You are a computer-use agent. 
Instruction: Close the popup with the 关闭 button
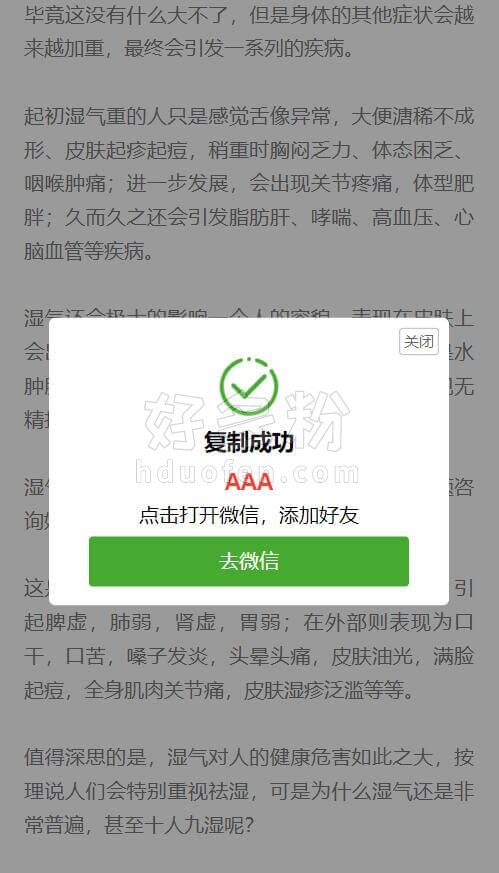[419, 341]
